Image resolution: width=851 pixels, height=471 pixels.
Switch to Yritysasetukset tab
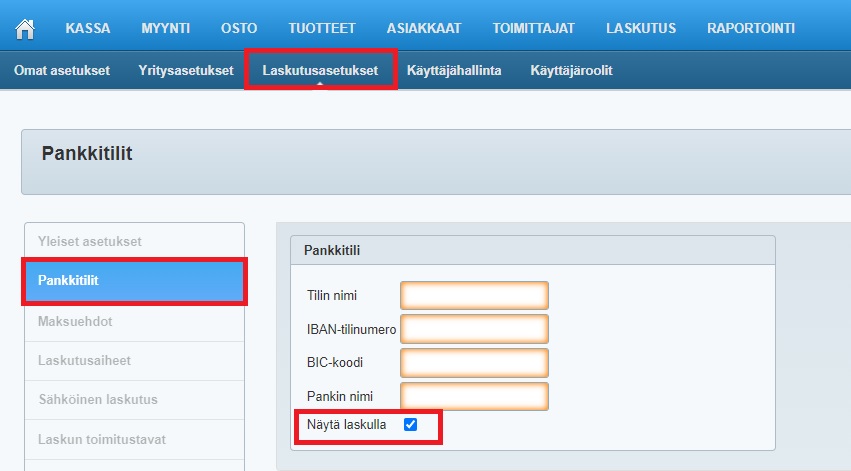pyautogui.click(x=186, y=71)
